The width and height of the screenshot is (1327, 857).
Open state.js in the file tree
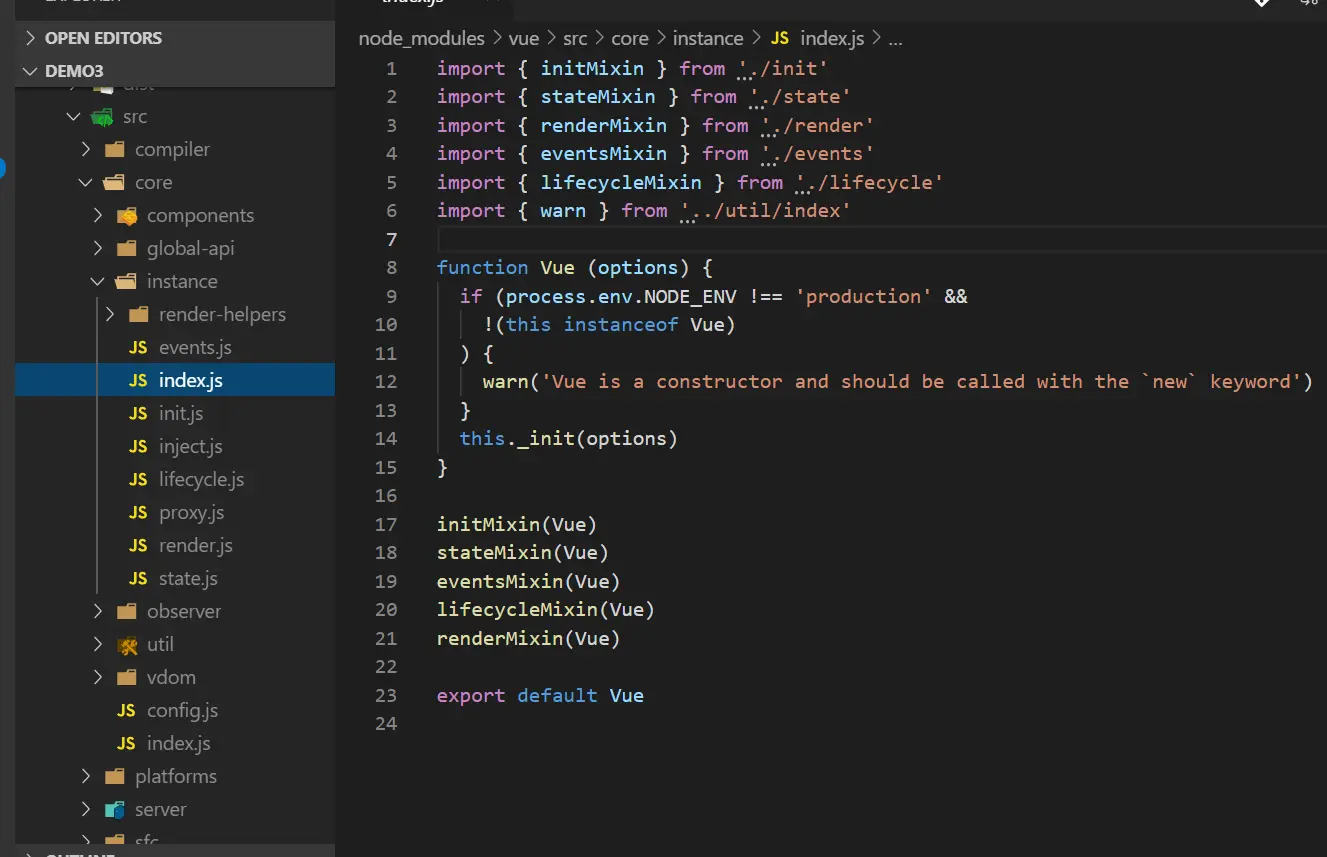point(188,579)
